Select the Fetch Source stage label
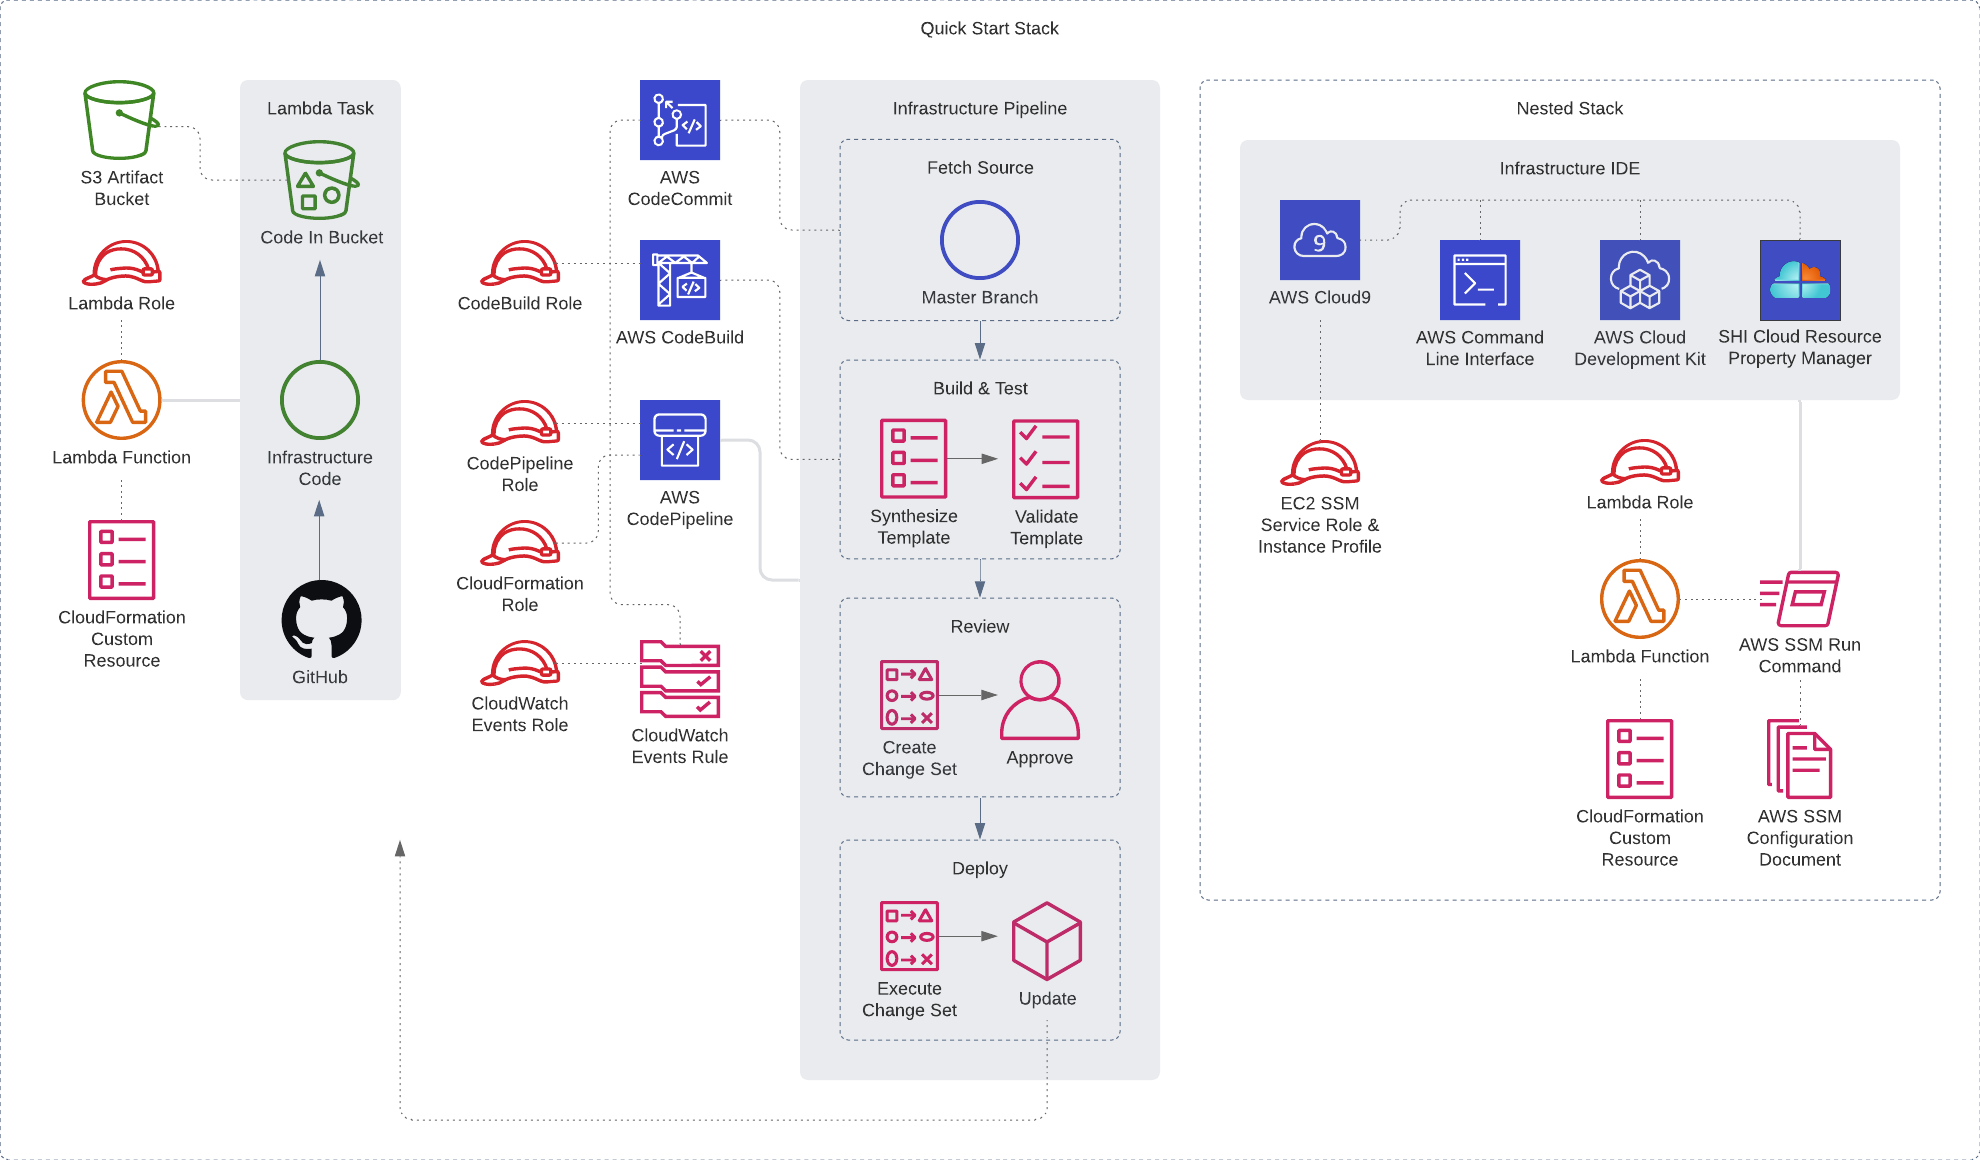Viewport: 1980px width, 1160px height. tap(980, 168)
